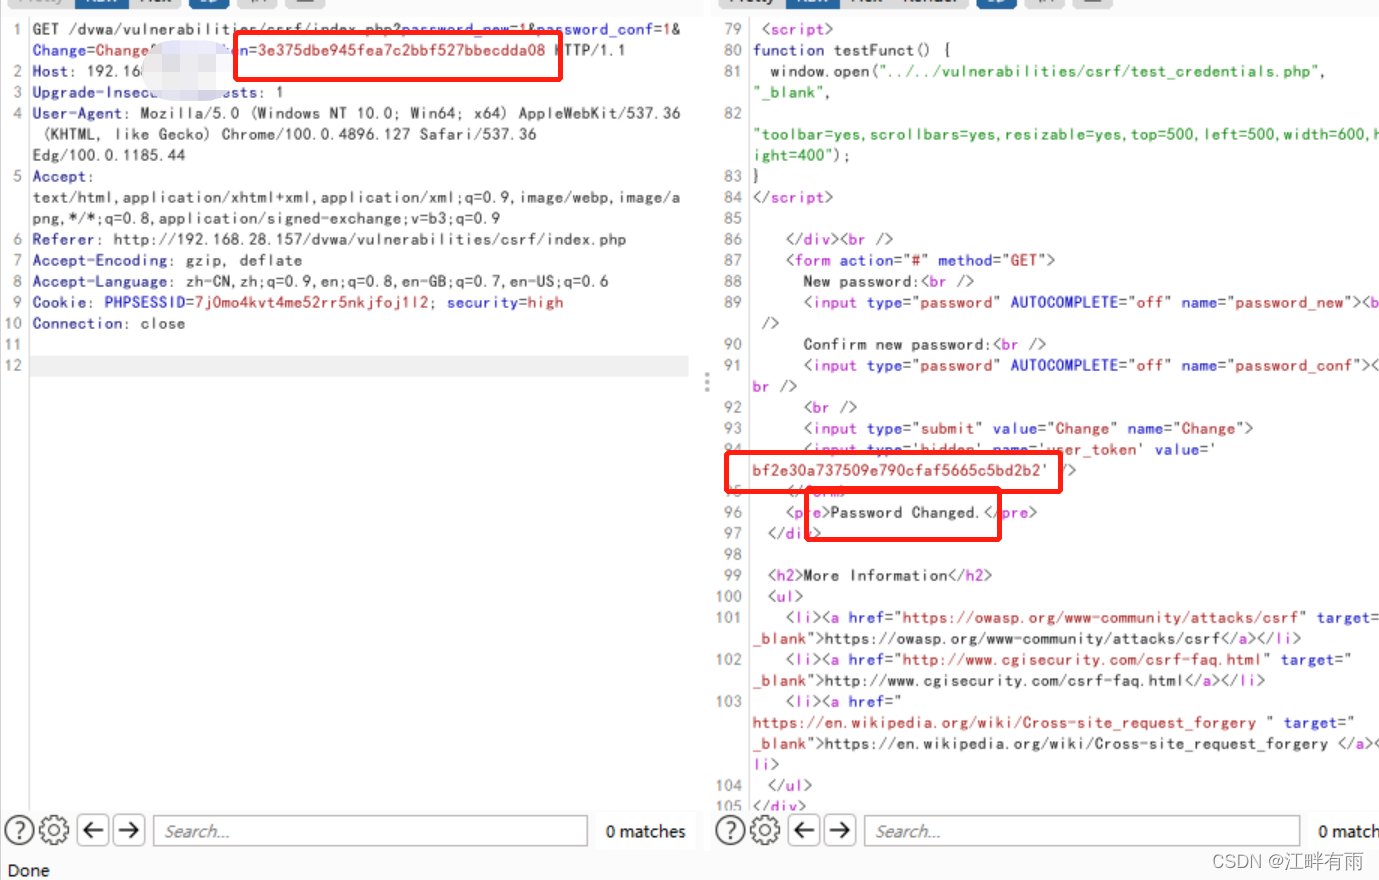Go to next match in response search
This screenshot has width=1379, height=880.
840,830
